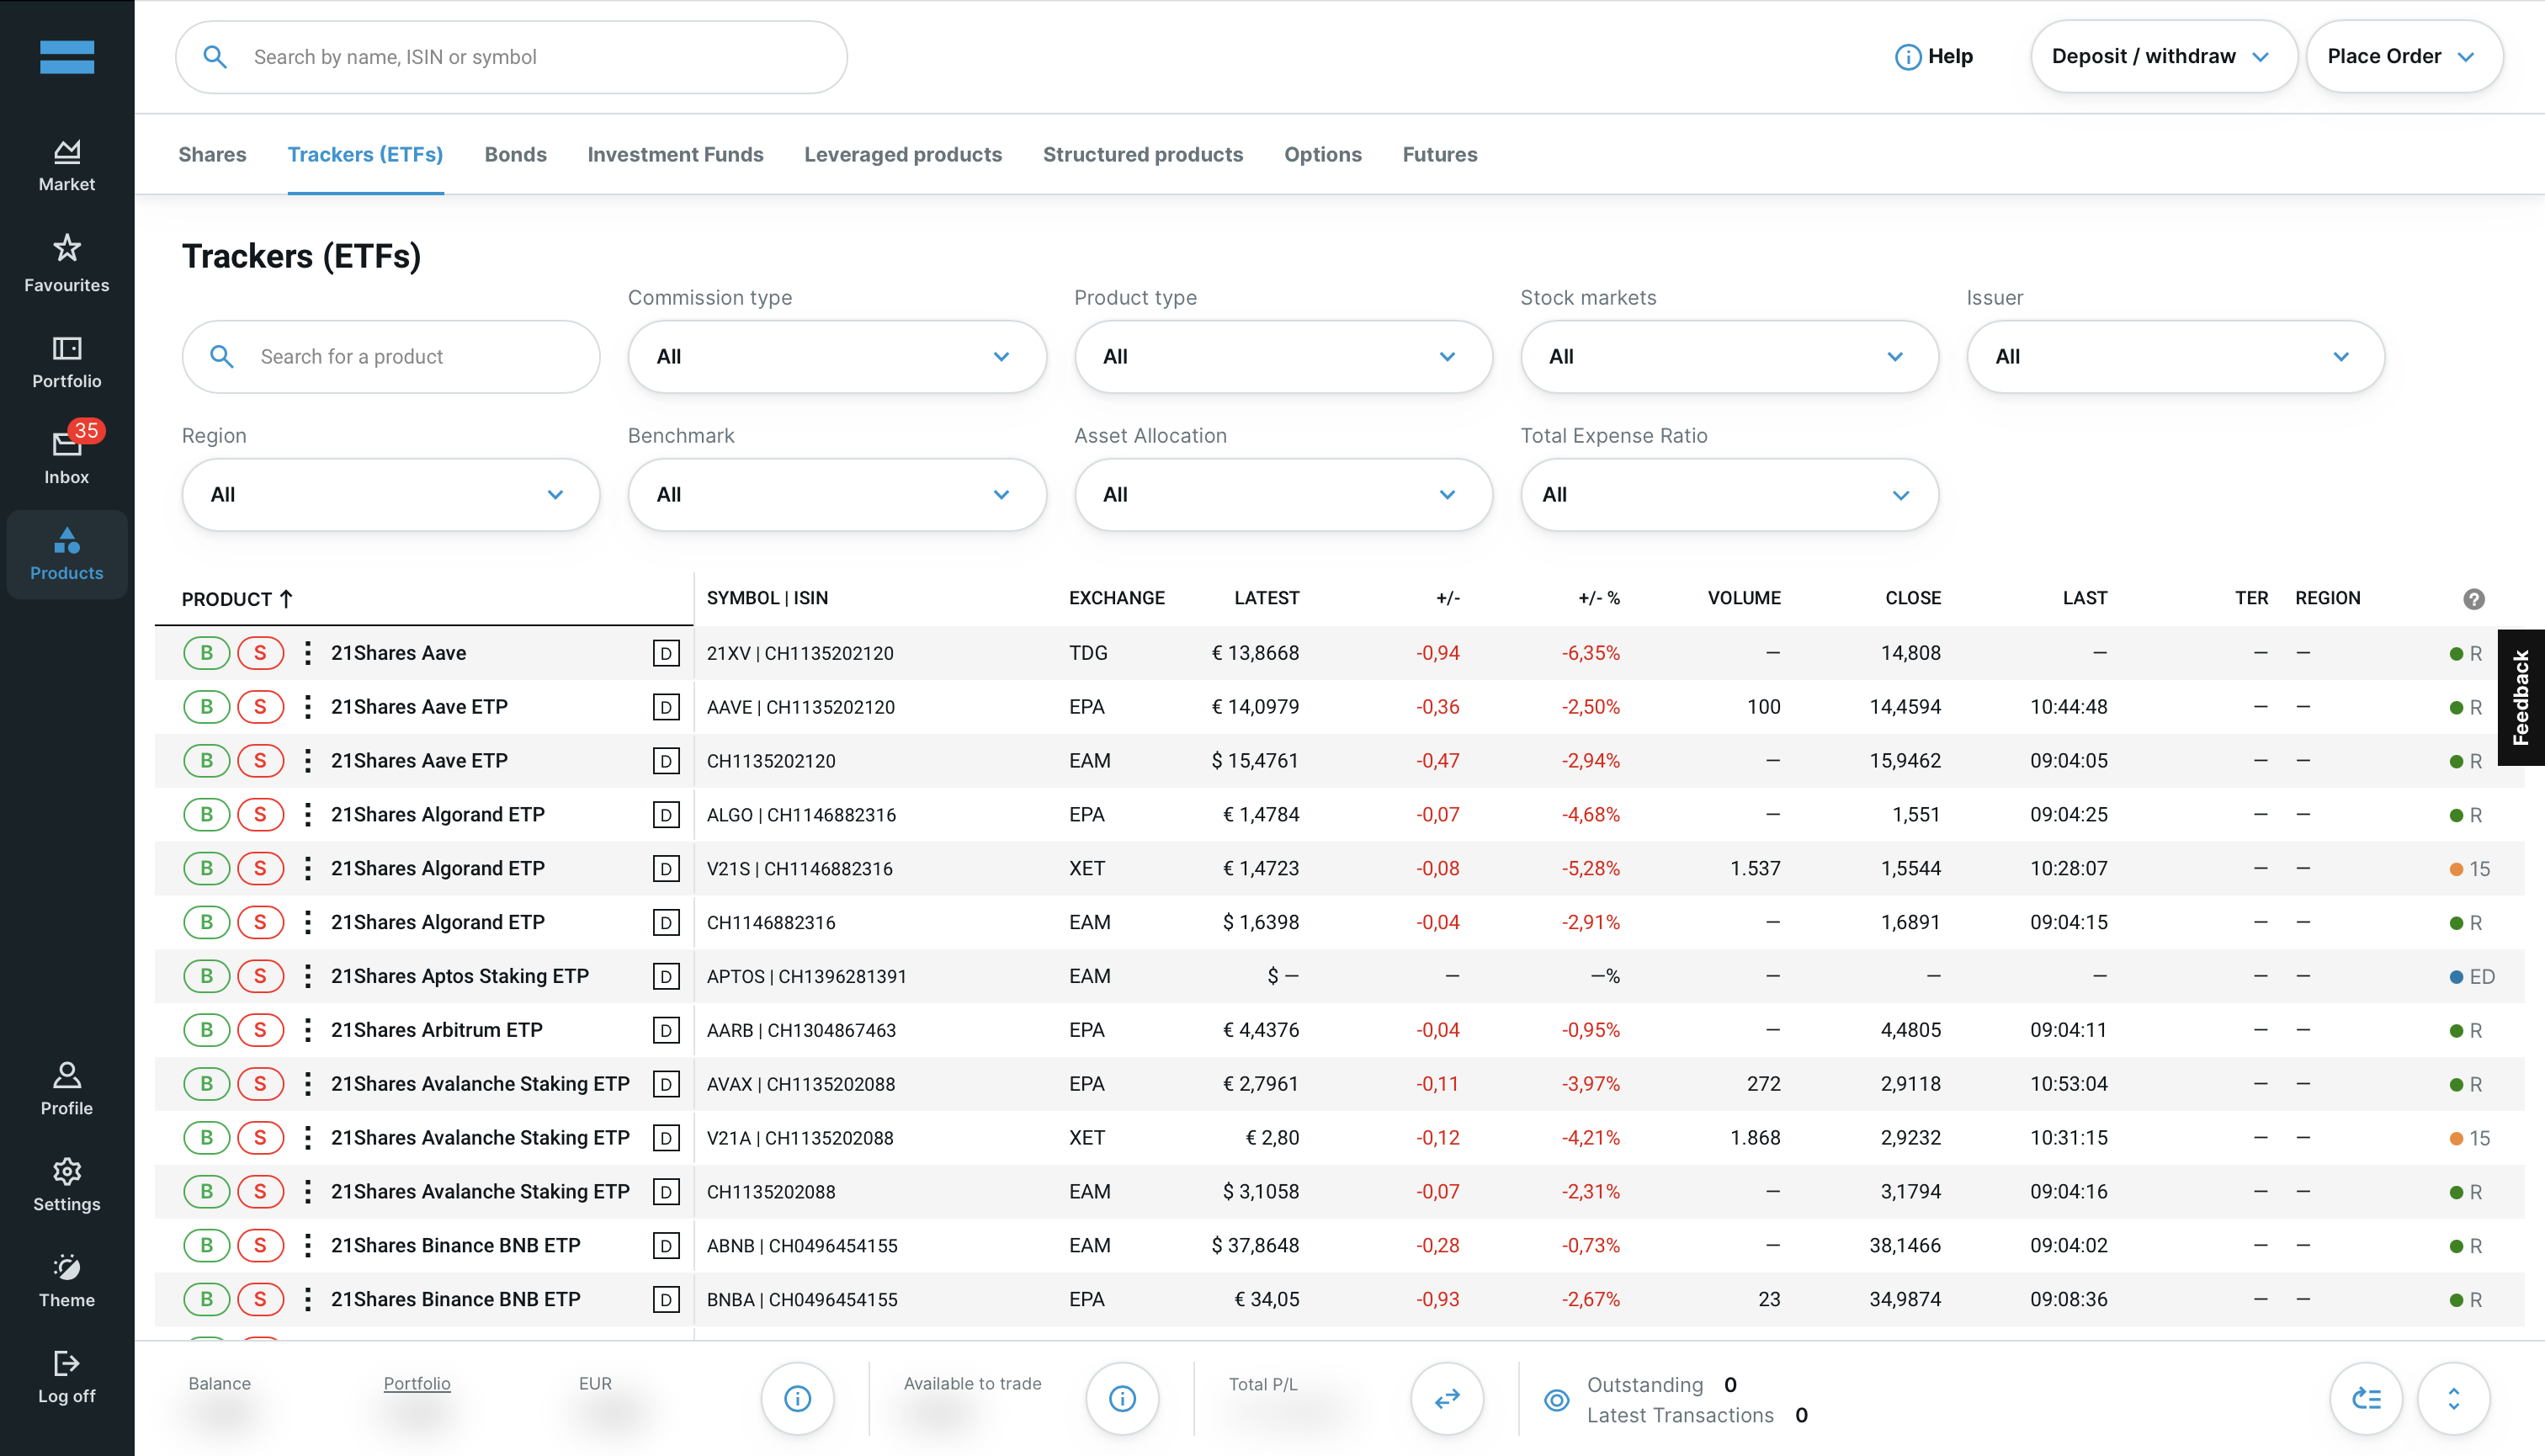Open Inbox with 35 notifications

pos(66,455)
